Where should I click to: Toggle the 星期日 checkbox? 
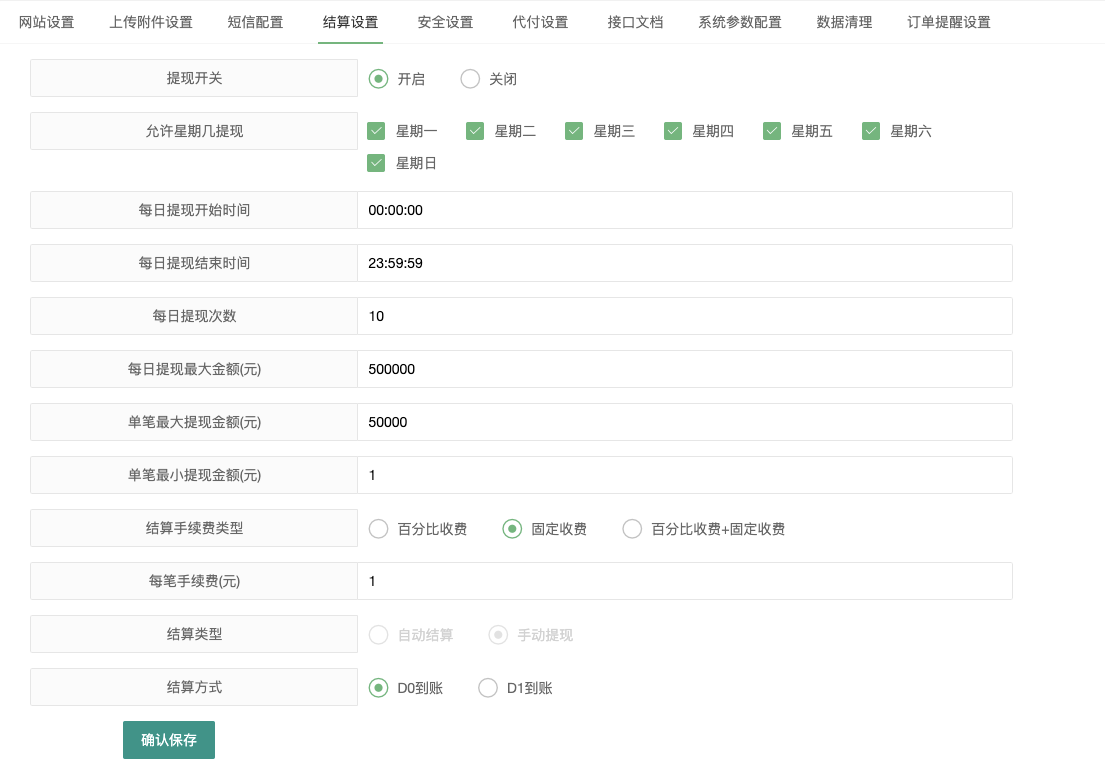pos(376,162)
